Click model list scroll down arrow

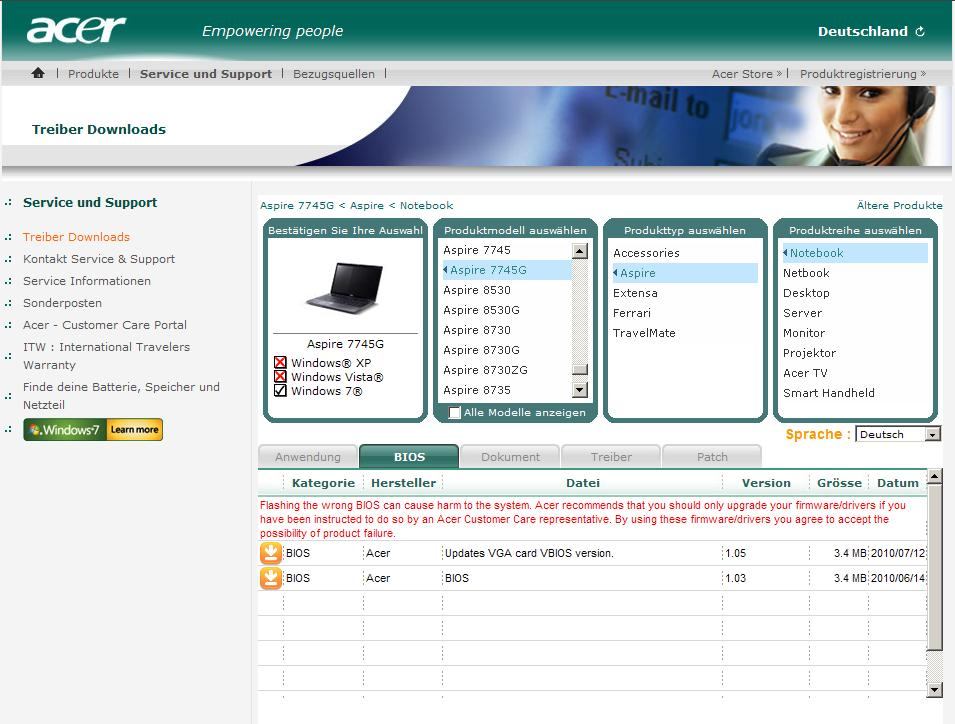point(580,390)
